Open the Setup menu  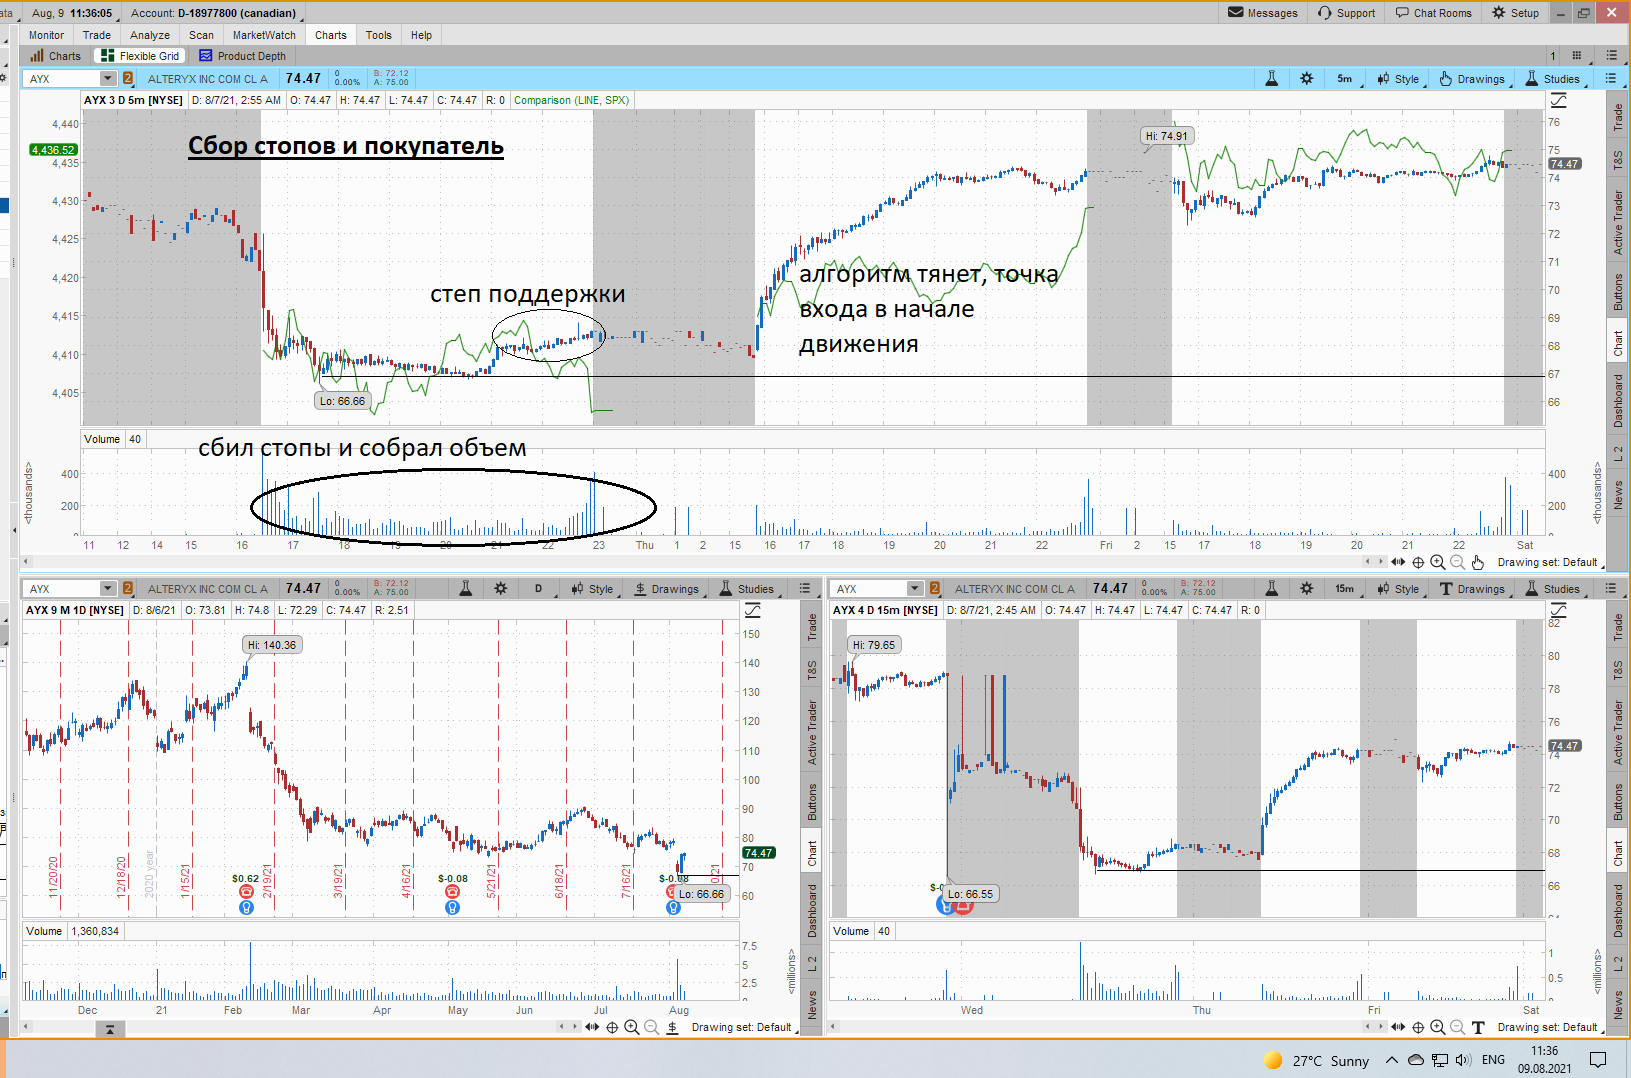(1516, 13)
